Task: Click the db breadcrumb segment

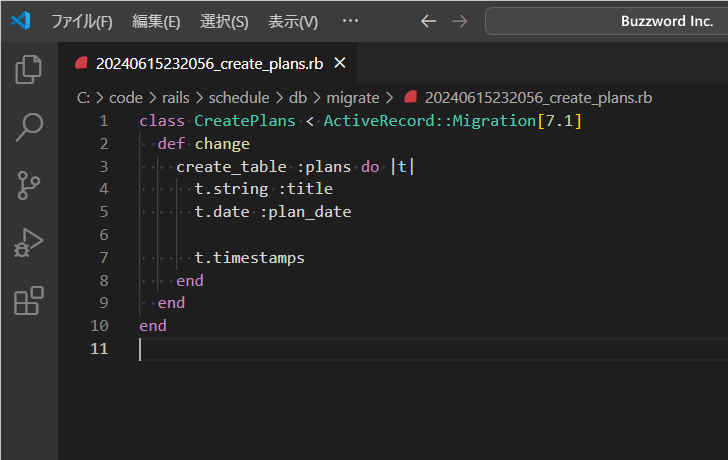Action: coord(298,98)
